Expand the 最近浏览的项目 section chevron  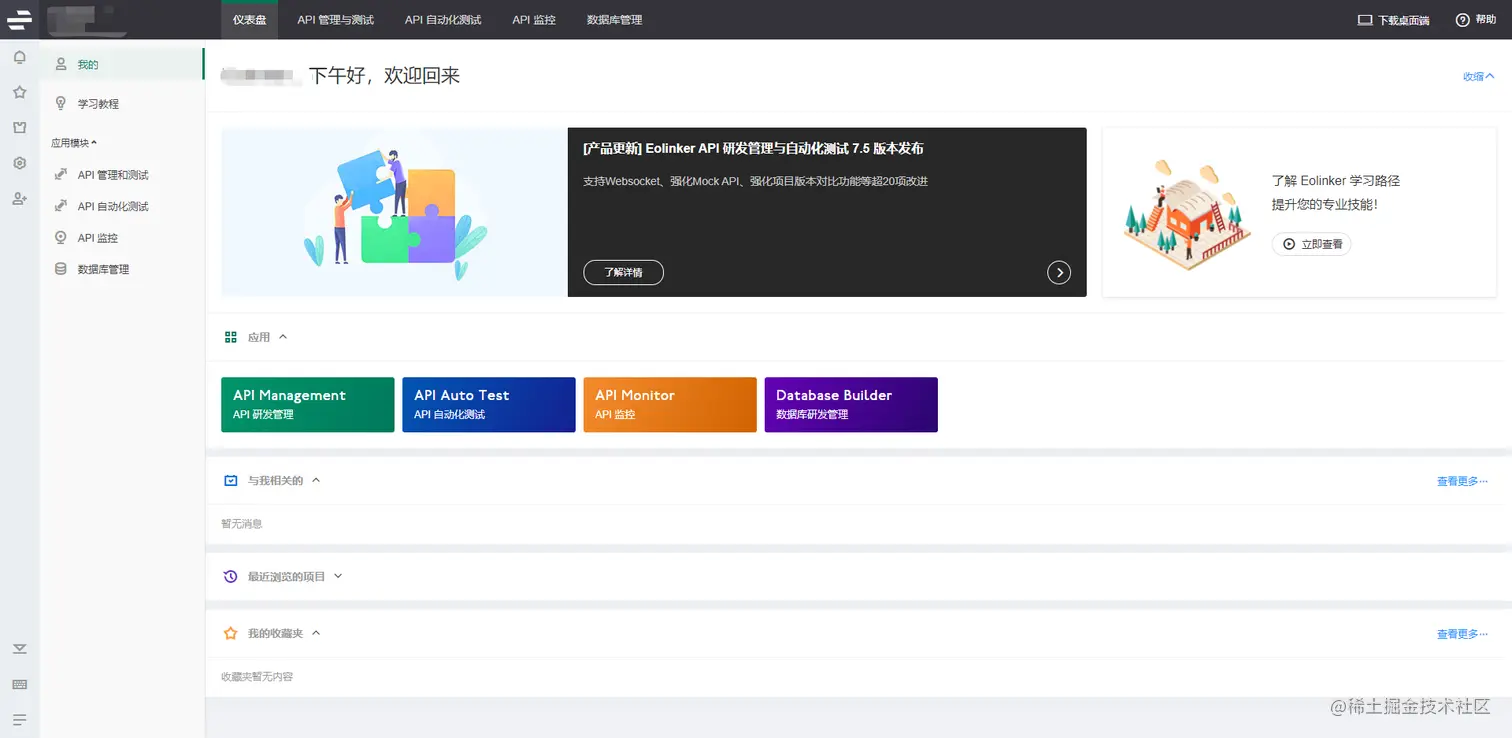coord(338,576)
